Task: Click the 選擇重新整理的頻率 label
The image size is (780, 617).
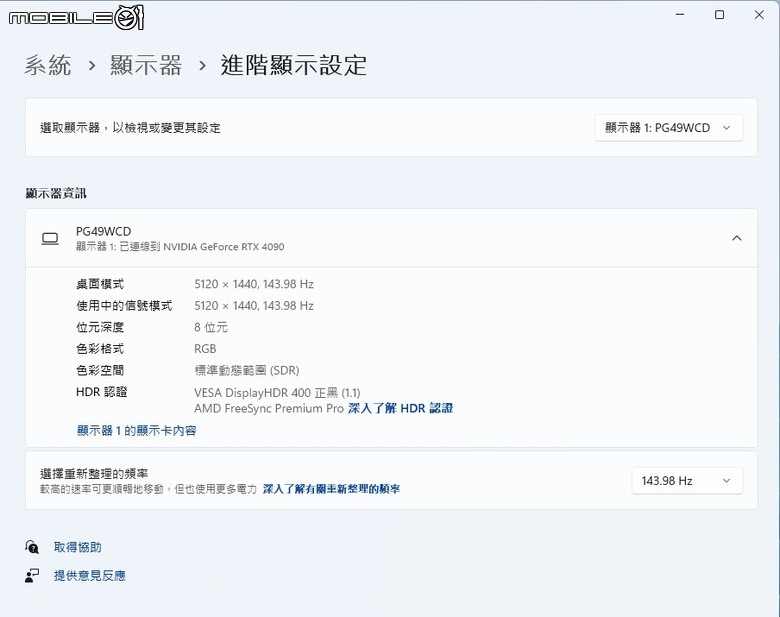Action: [94, 474]
